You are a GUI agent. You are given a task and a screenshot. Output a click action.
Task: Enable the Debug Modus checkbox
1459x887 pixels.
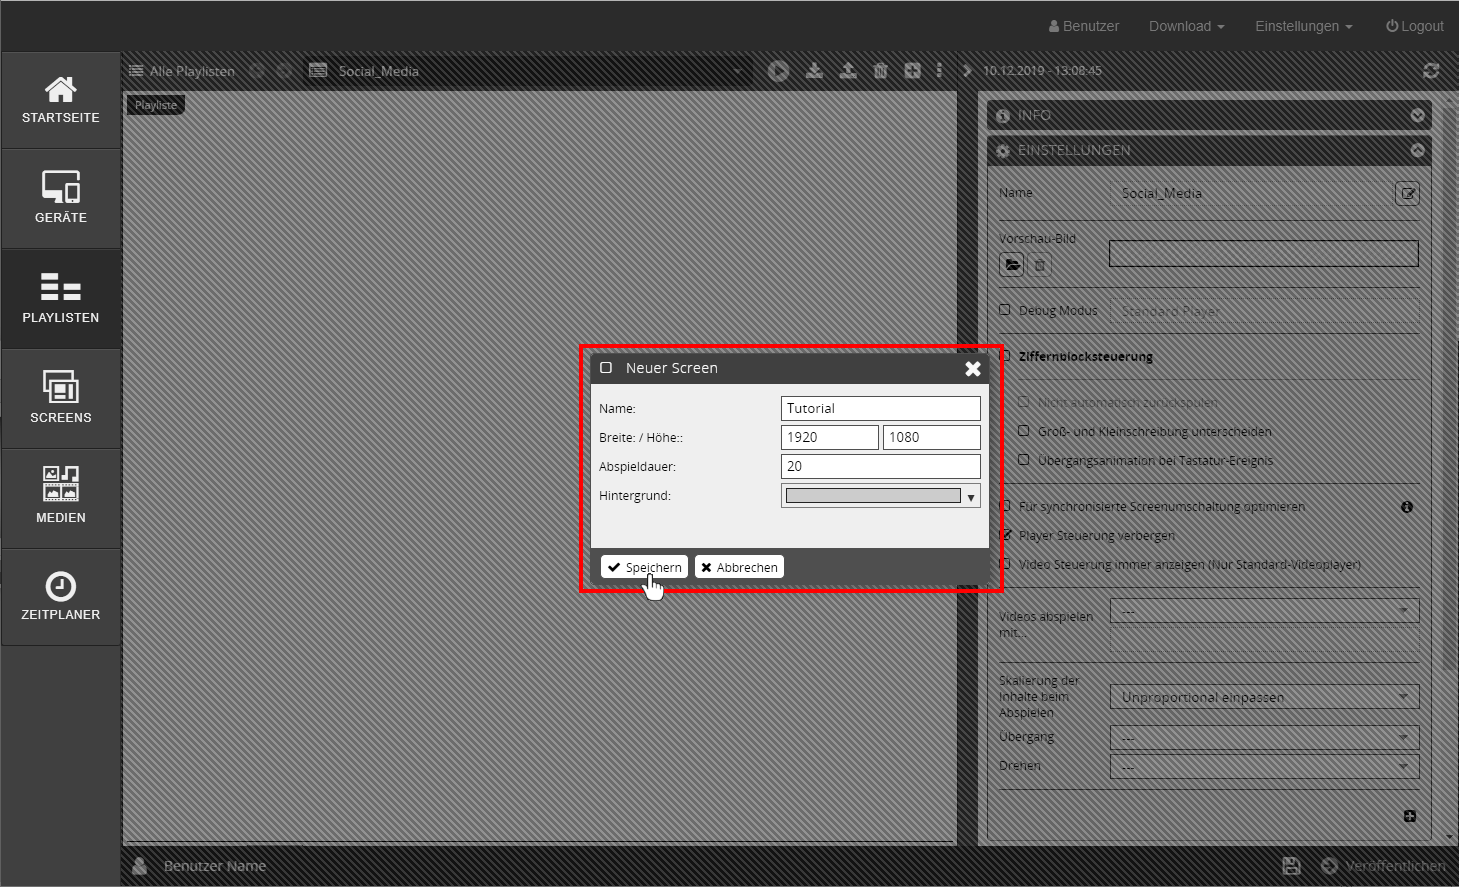click(x=1005, y=310)
